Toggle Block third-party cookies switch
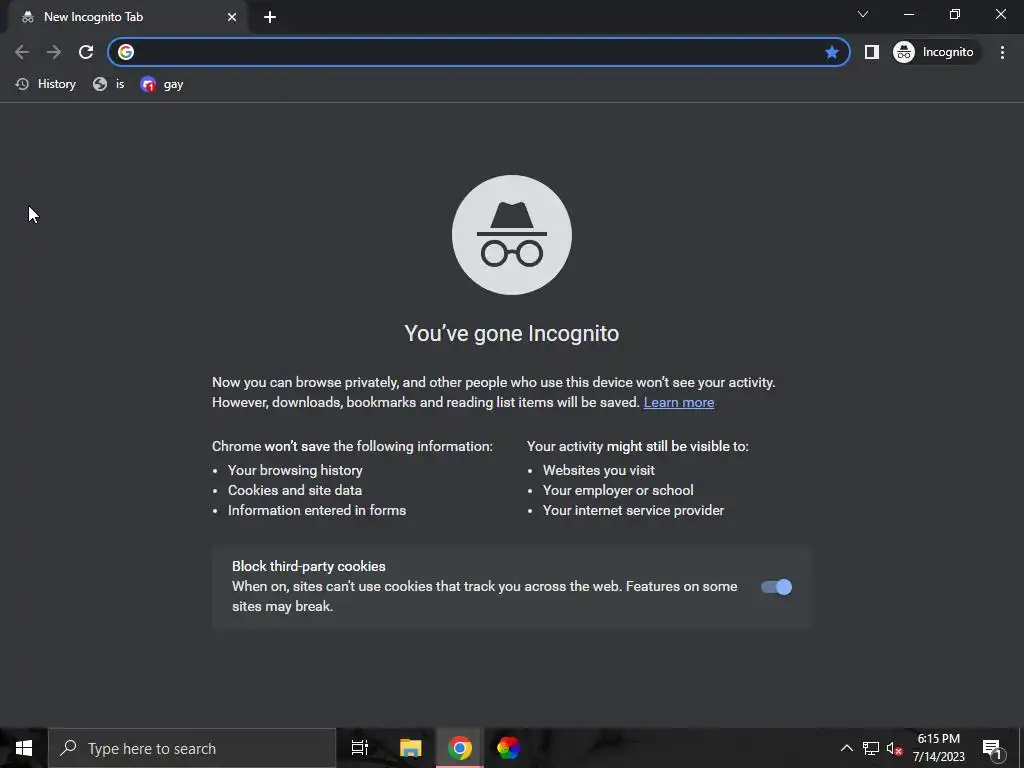Screen dimensions: 1024x768 [776, 587]
